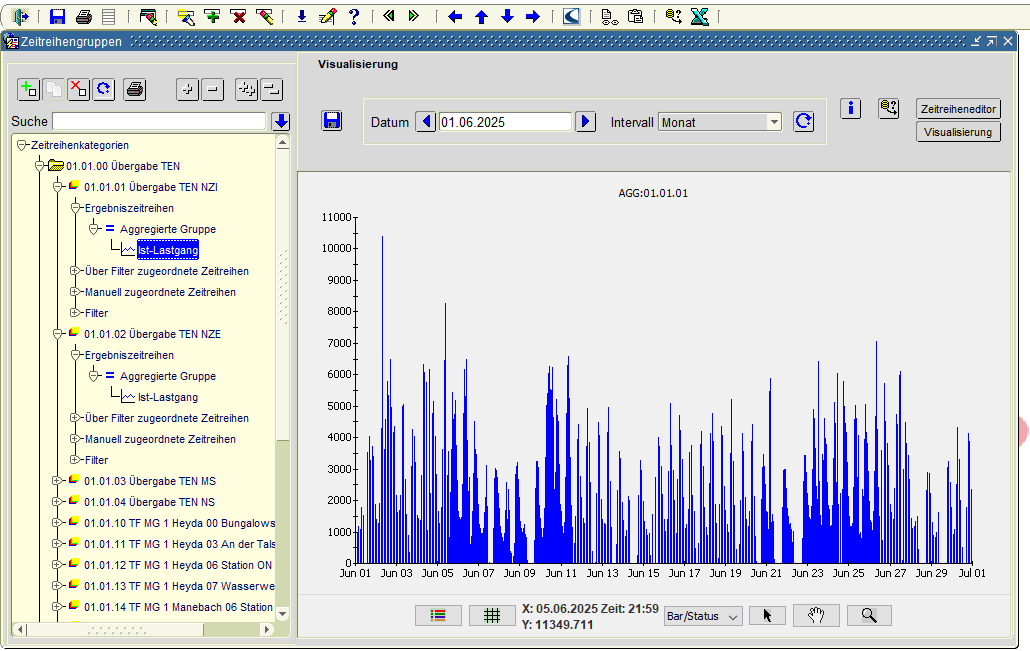Click the Visualisierung button
This screenshot has height=651, width=1030.
pyautogui.click(x=958, y=132)
